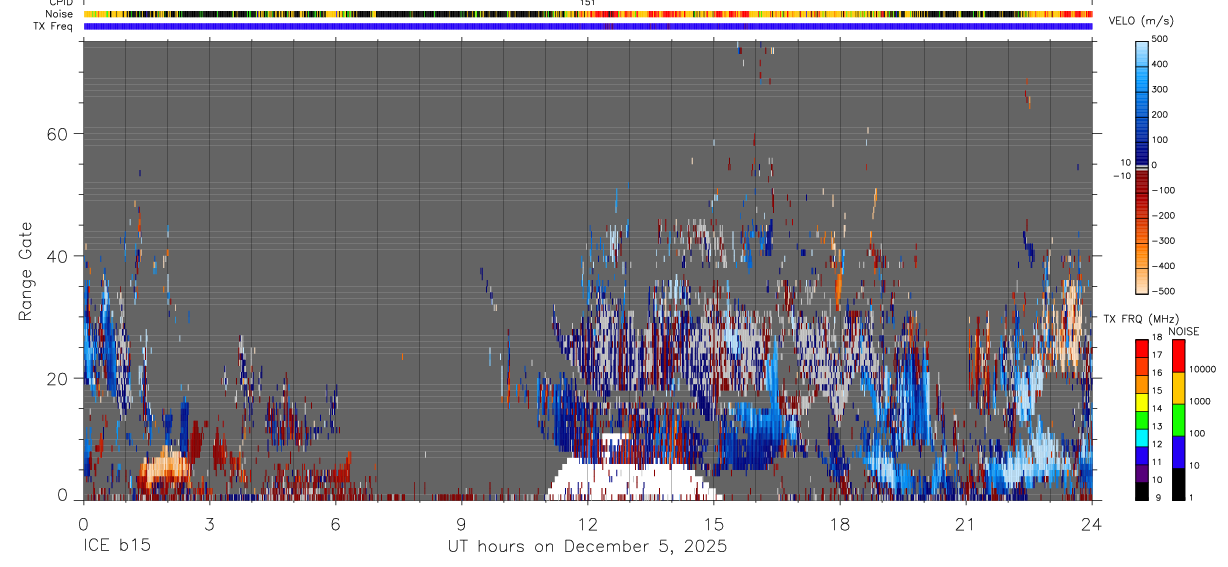
Task: Select the -500 tick on velocity scale
Action: (x=1161, y=291)
